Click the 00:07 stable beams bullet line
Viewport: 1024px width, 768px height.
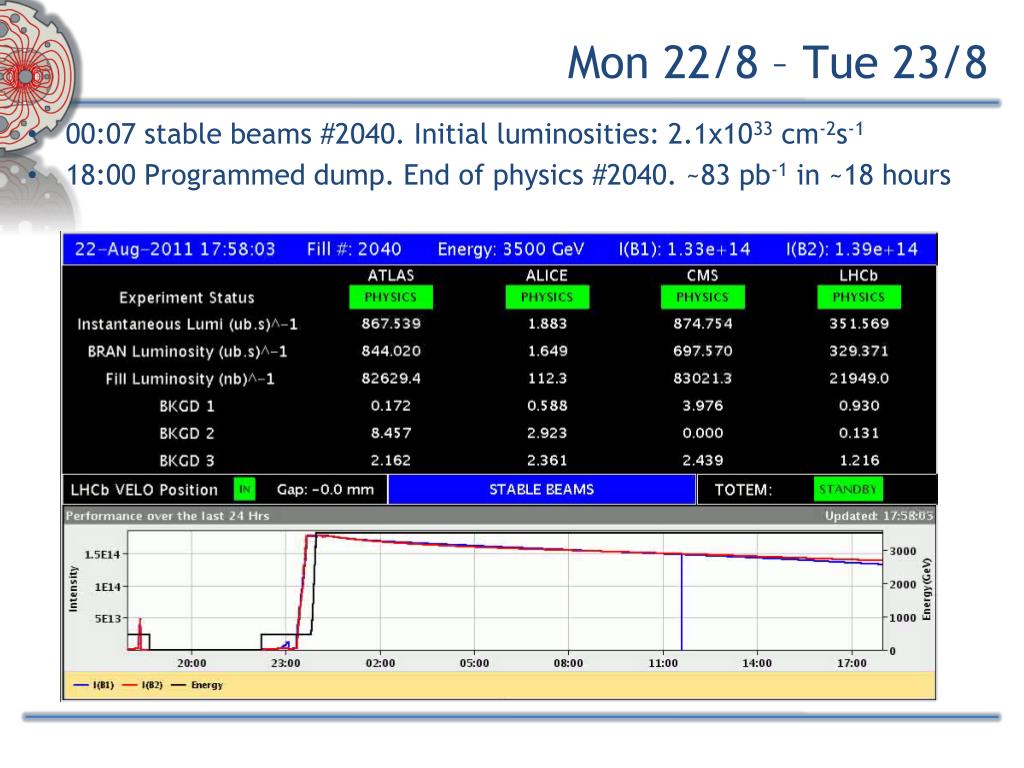tap(464, 134)
